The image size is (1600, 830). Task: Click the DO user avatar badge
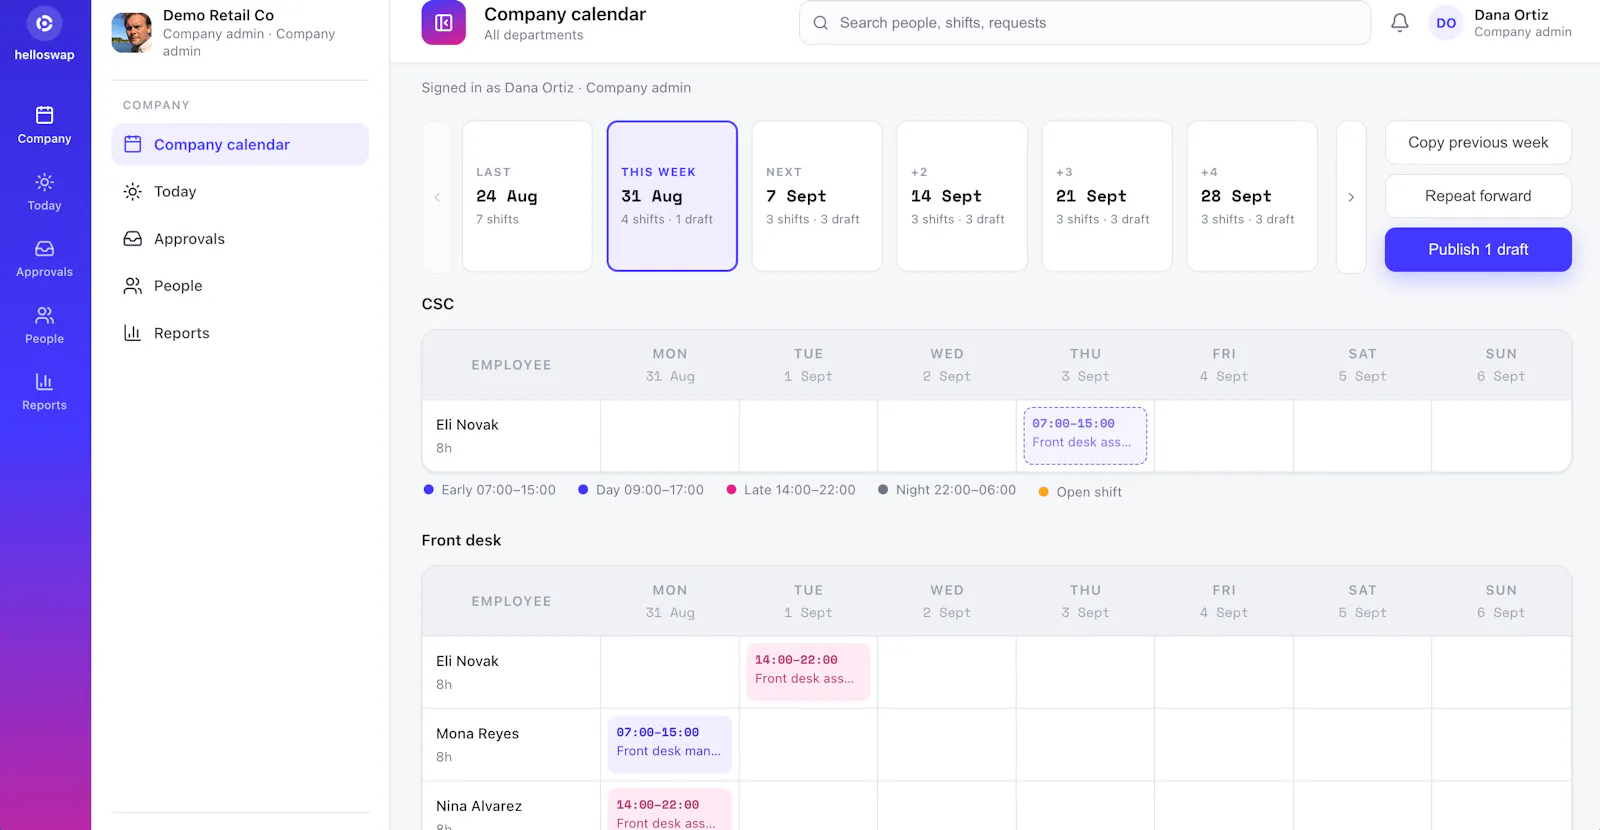tap(1446, 23)
